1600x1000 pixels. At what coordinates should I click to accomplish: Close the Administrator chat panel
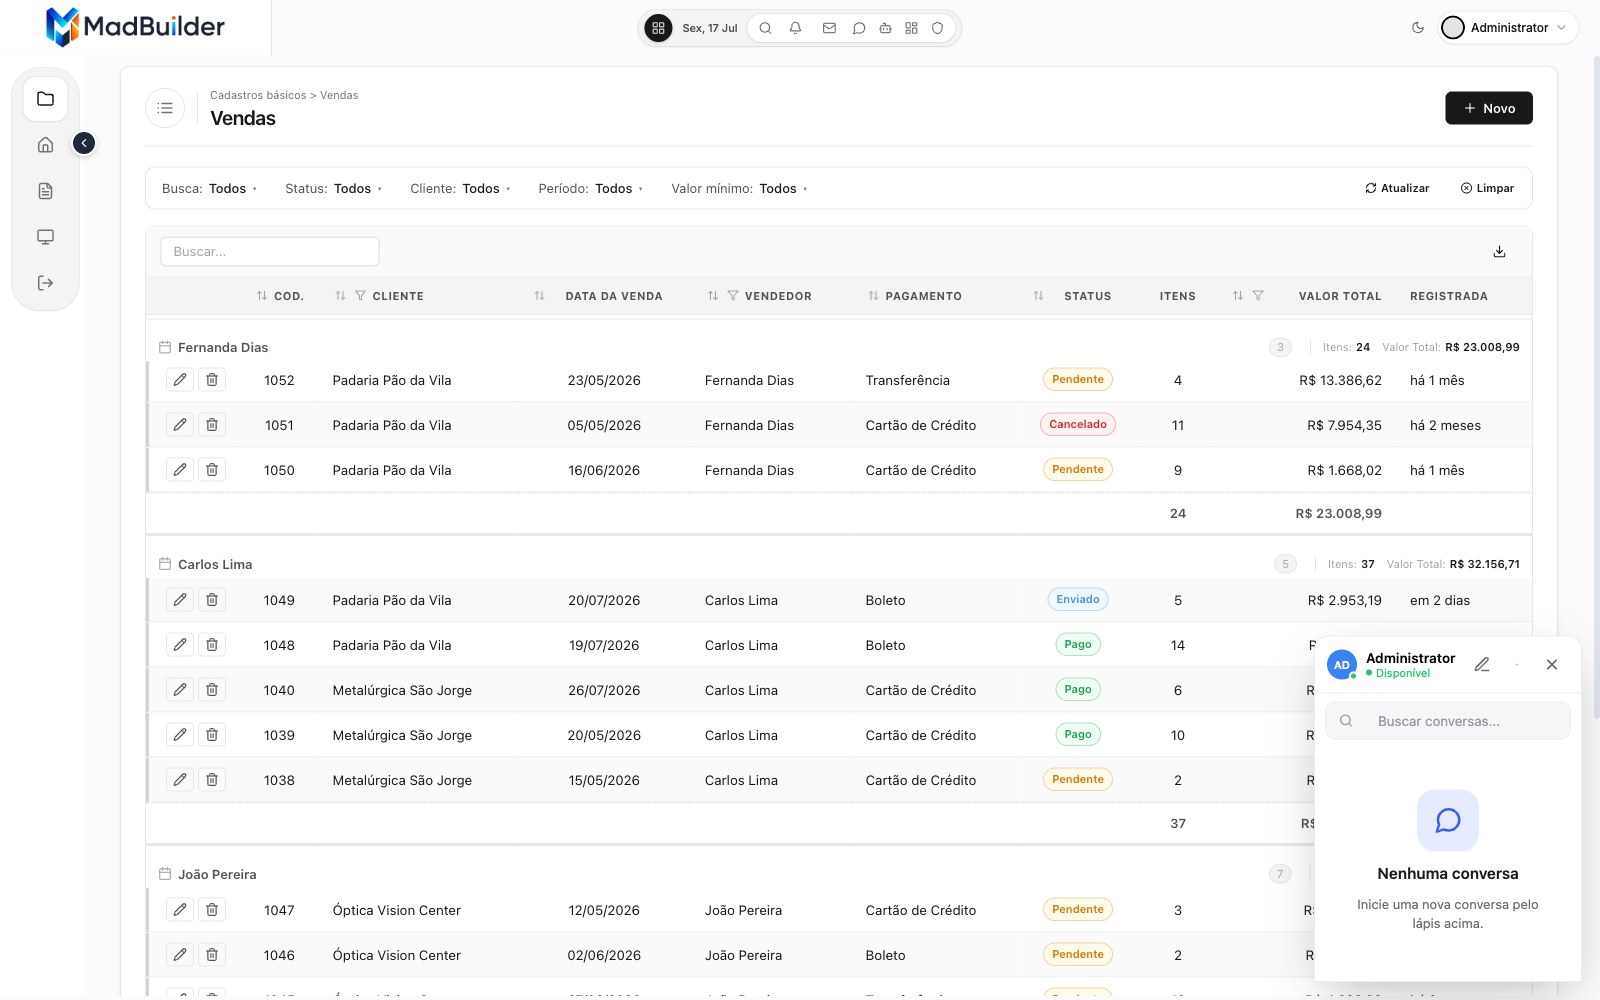[x=1552, y=665]
